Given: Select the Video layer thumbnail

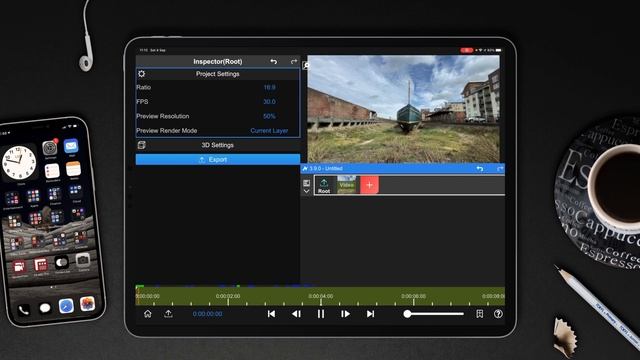Looking at the screenshot, I should tap(346, 185).
